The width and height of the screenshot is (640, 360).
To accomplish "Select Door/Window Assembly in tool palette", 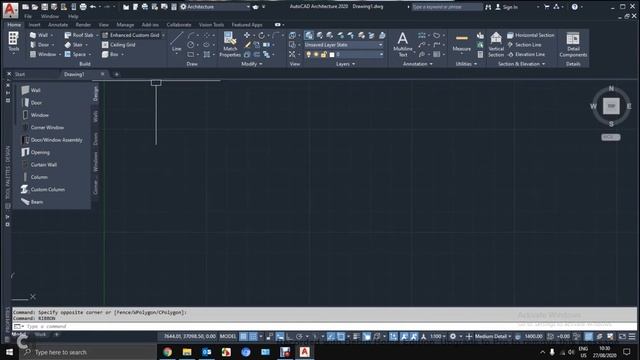I will (52, 140).
